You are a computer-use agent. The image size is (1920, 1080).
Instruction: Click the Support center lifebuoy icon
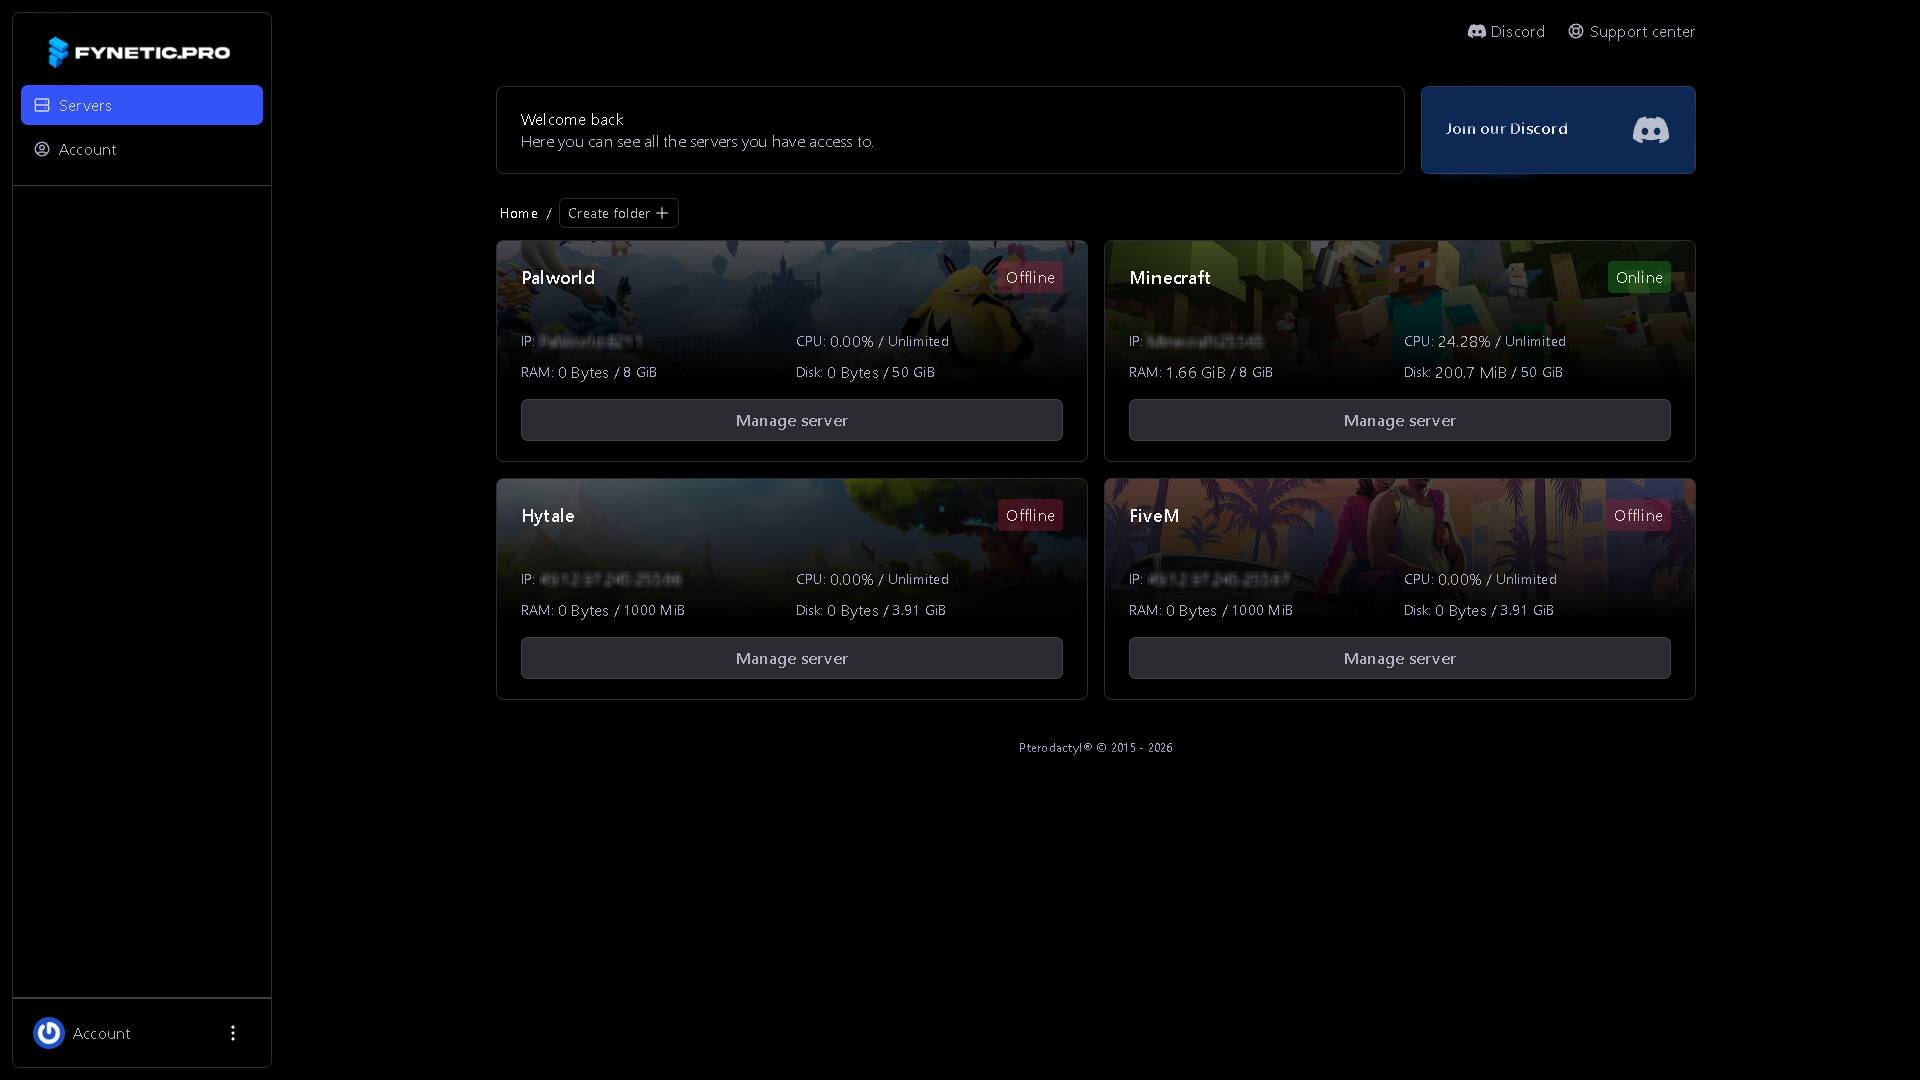1576,31
